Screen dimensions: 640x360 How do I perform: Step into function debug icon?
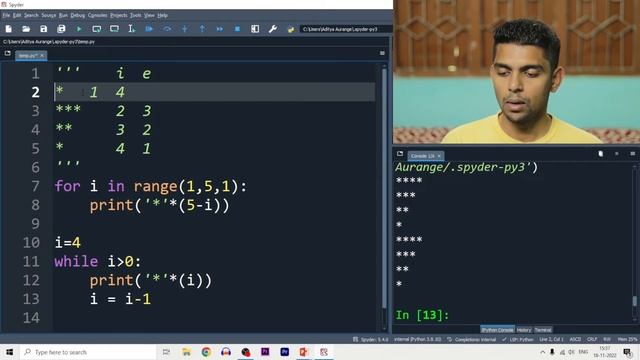[x=184, y=29]
